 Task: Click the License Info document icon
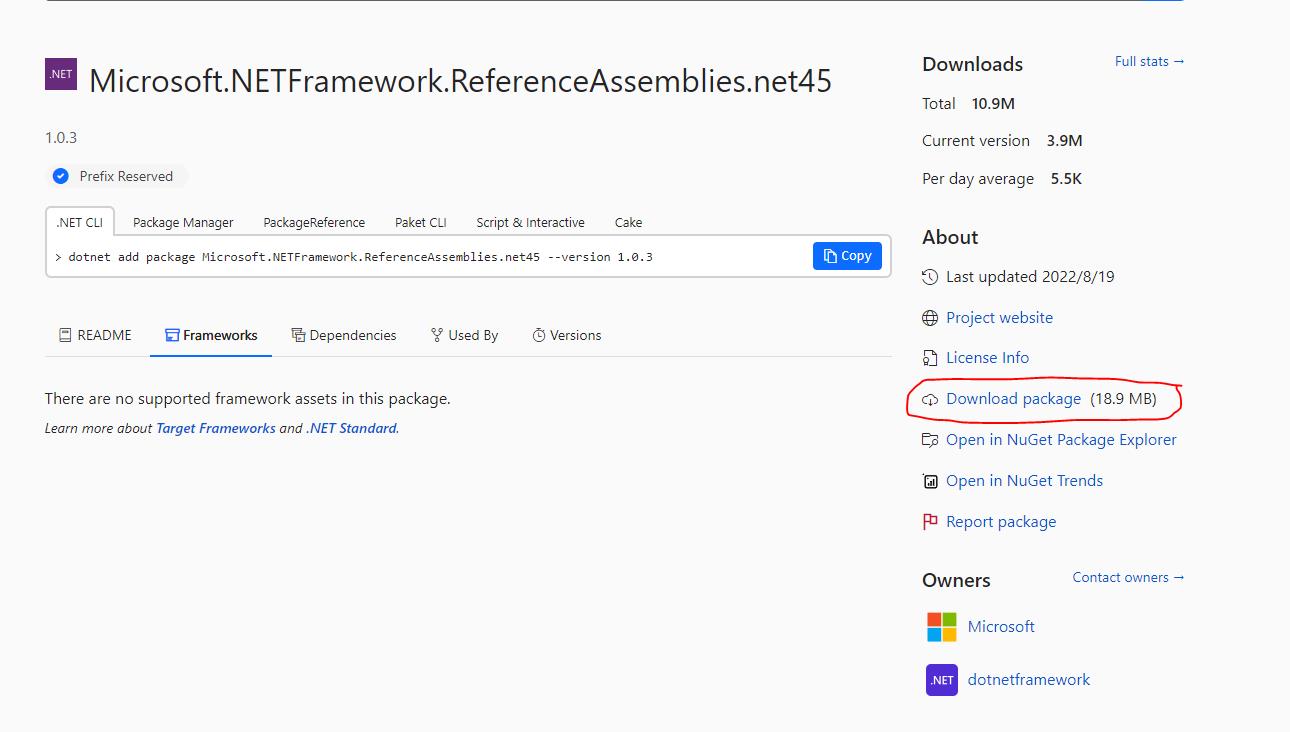929,357
